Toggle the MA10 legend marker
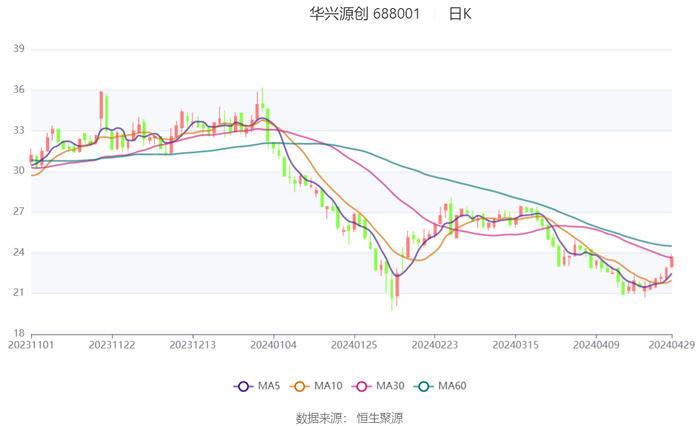The height and width of the screenshot is (426, 700). [x=299, y=386]
